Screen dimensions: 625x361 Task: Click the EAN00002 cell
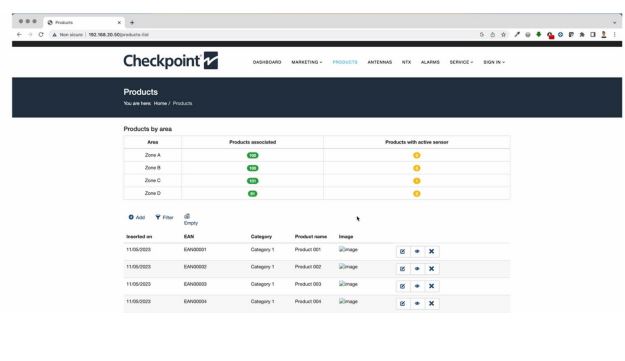coord(195,267)
